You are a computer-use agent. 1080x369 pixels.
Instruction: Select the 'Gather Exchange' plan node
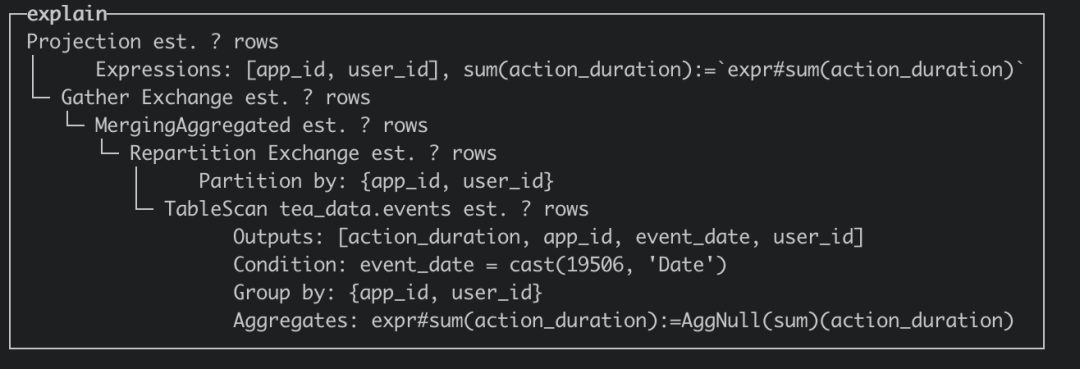[216, 98]
